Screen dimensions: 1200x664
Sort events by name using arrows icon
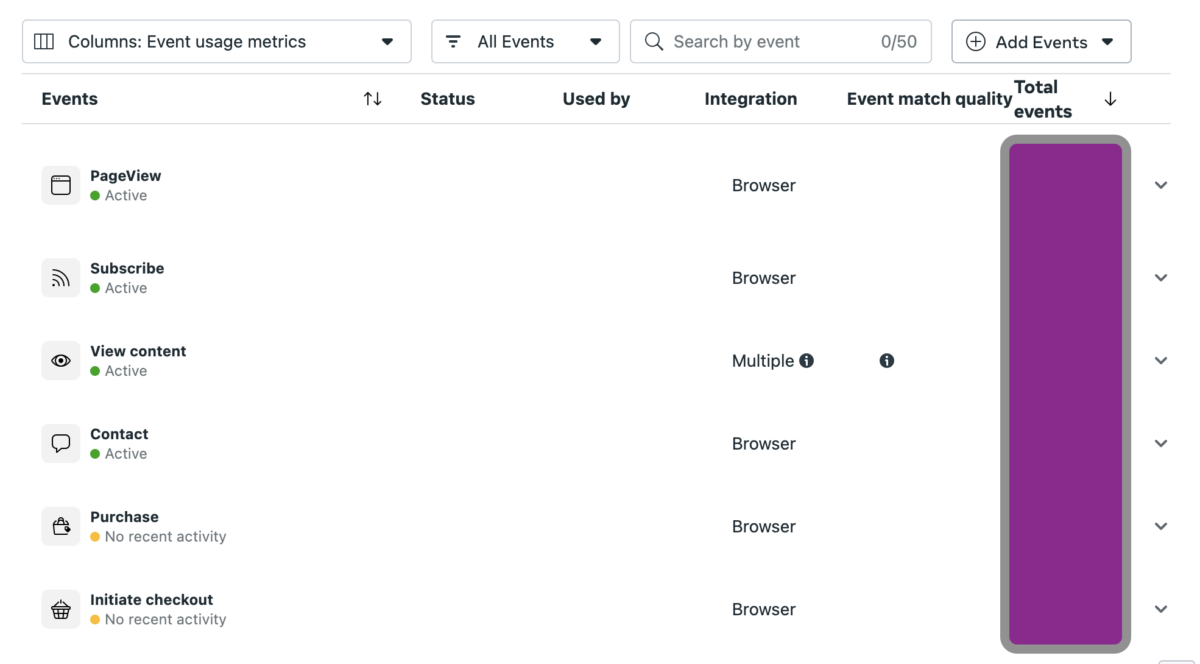click(x=372, y=99)
